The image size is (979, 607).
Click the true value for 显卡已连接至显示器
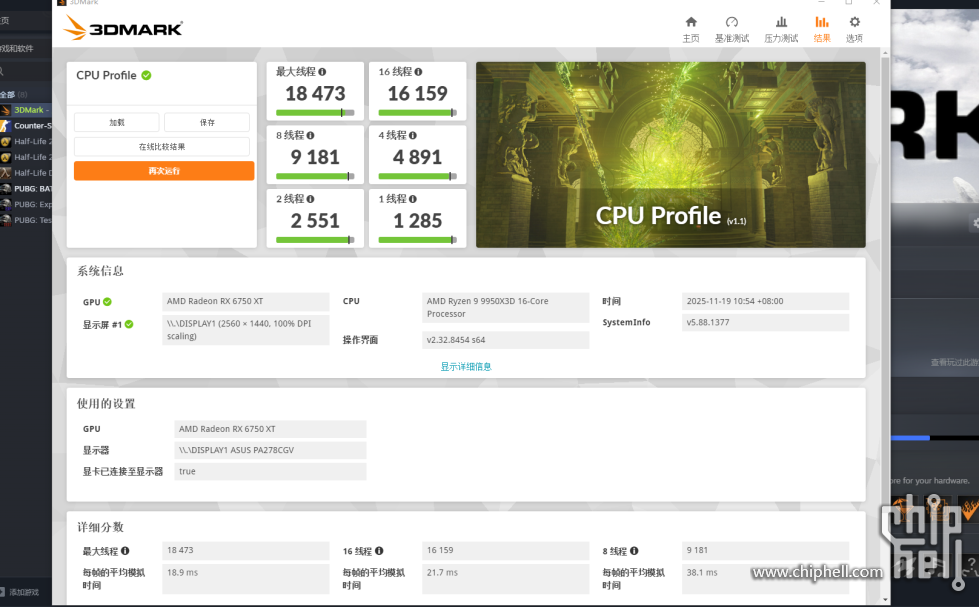coord(270,471)
